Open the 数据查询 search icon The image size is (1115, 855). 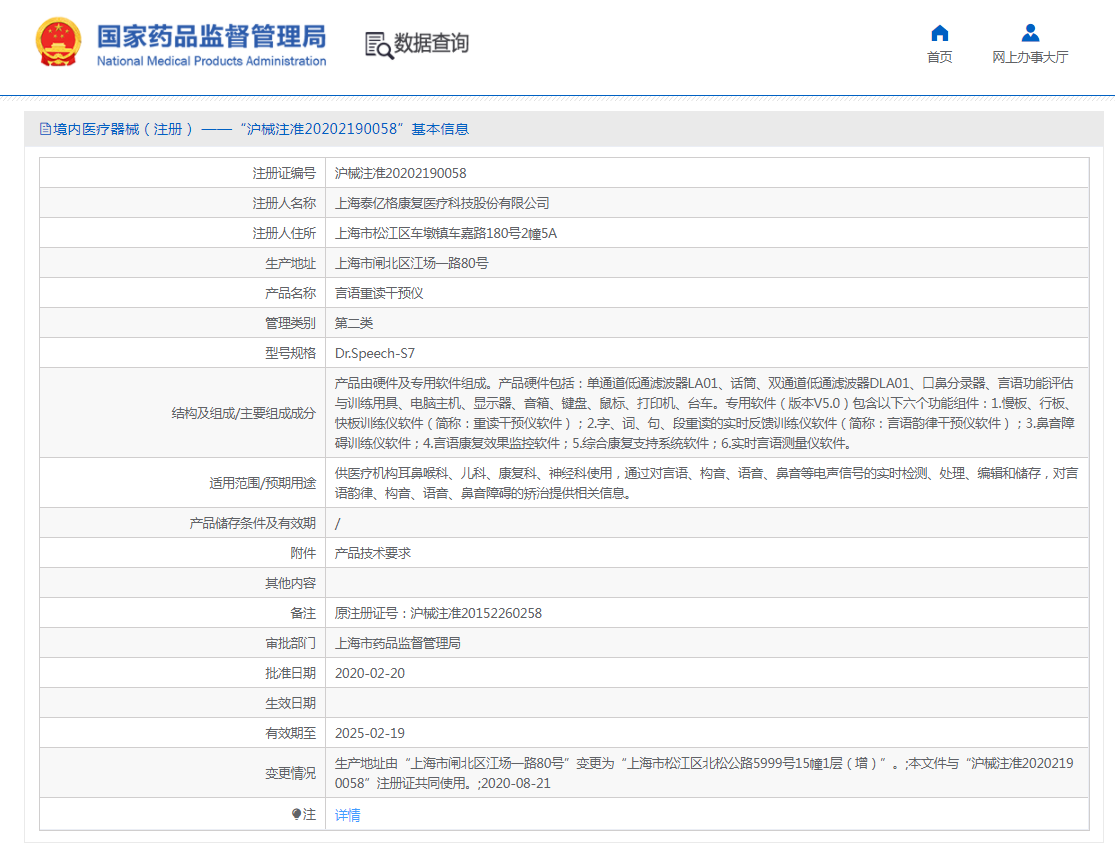pyautogui.click(x=379, y=45)
